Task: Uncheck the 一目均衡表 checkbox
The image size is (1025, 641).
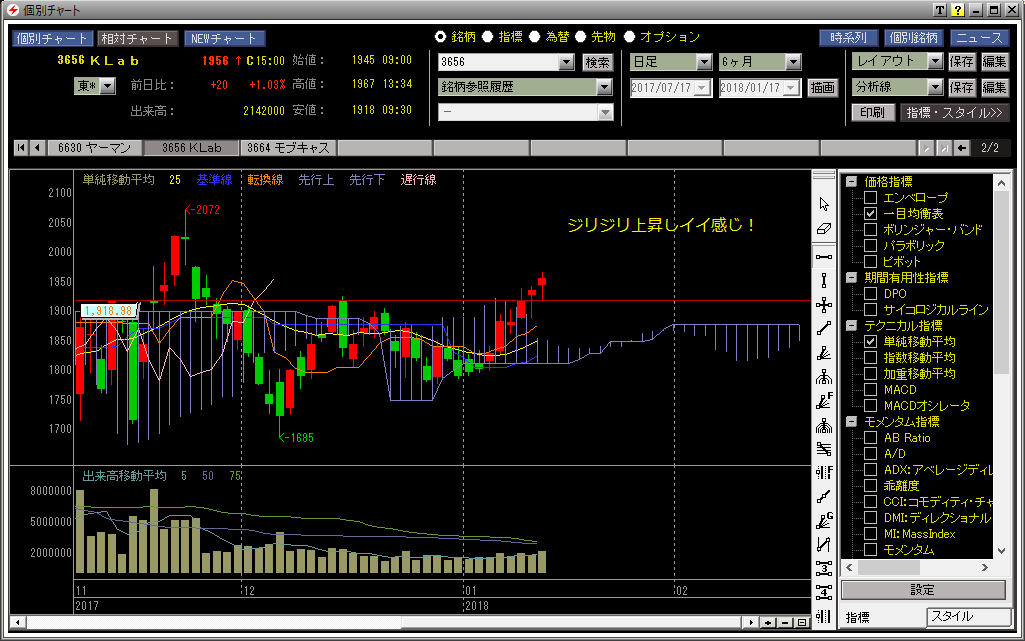Action: tap(870, 214)
